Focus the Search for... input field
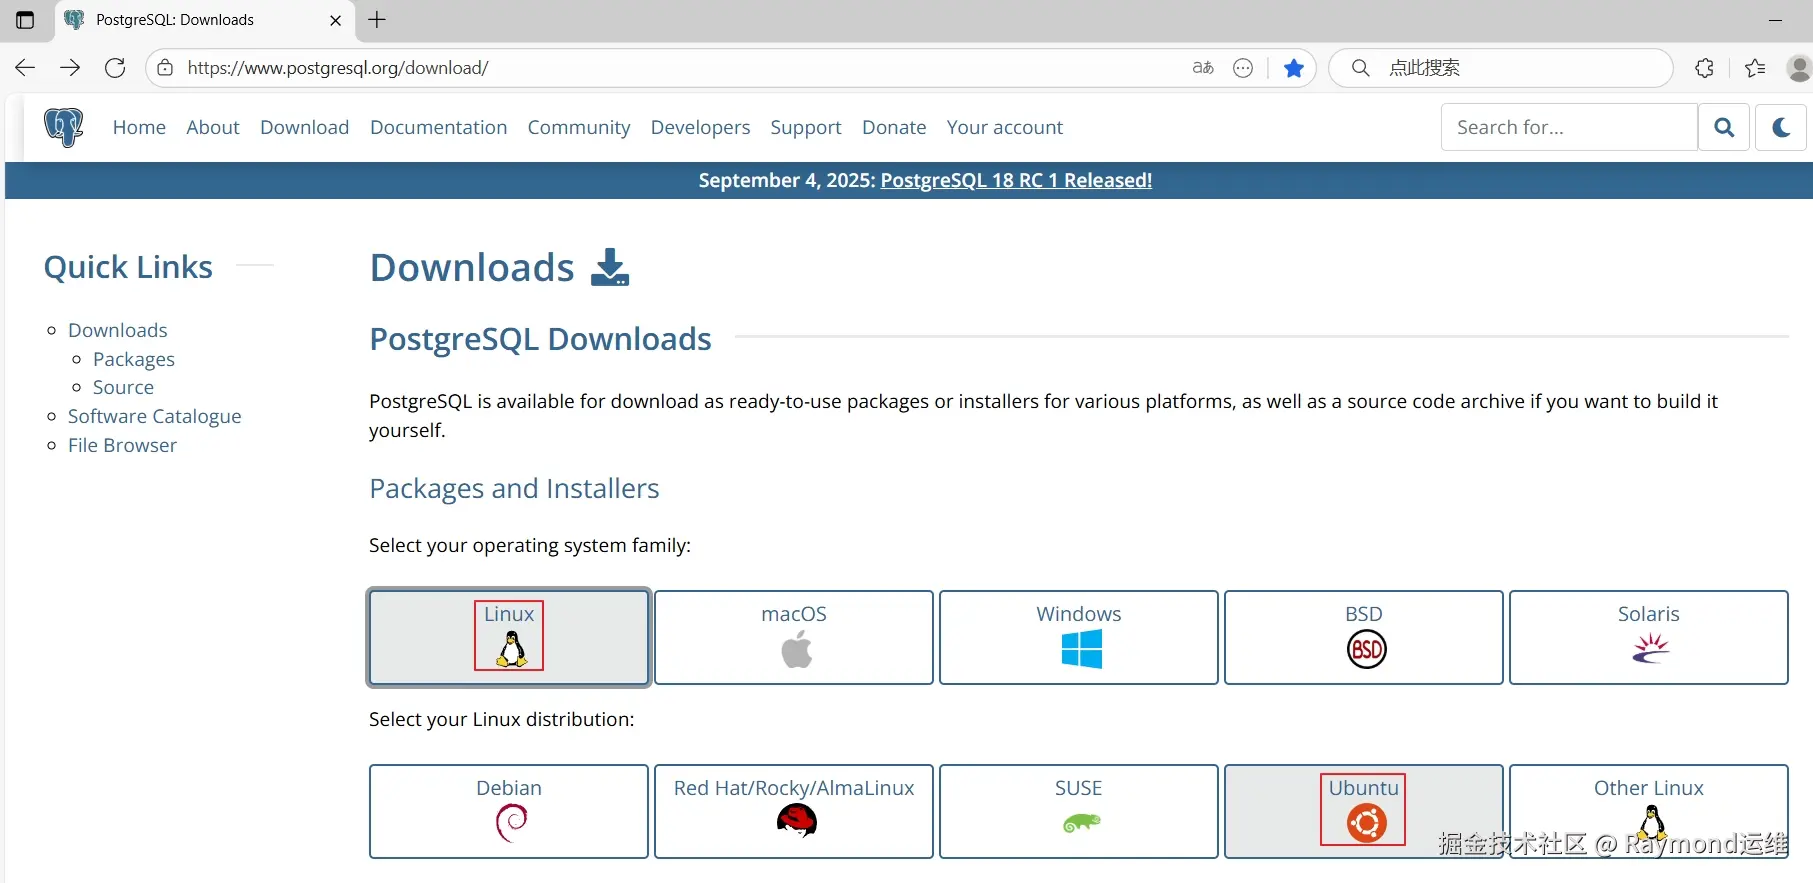Image resolution: width=1813 pixels, height=883 pixels. pos(1569,127)
